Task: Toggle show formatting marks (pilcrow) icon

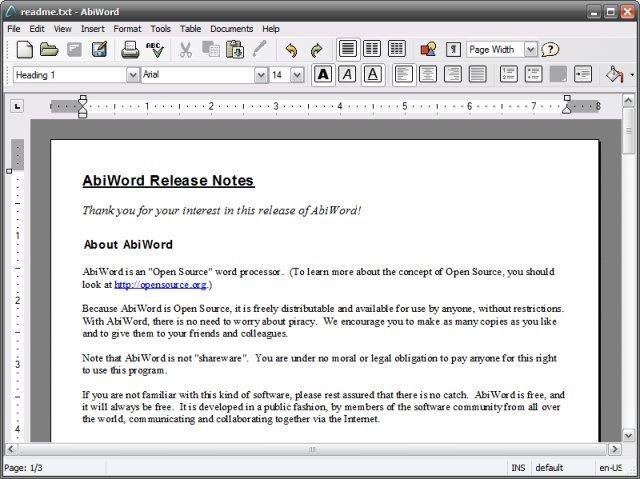Action: tap(453, 50)
